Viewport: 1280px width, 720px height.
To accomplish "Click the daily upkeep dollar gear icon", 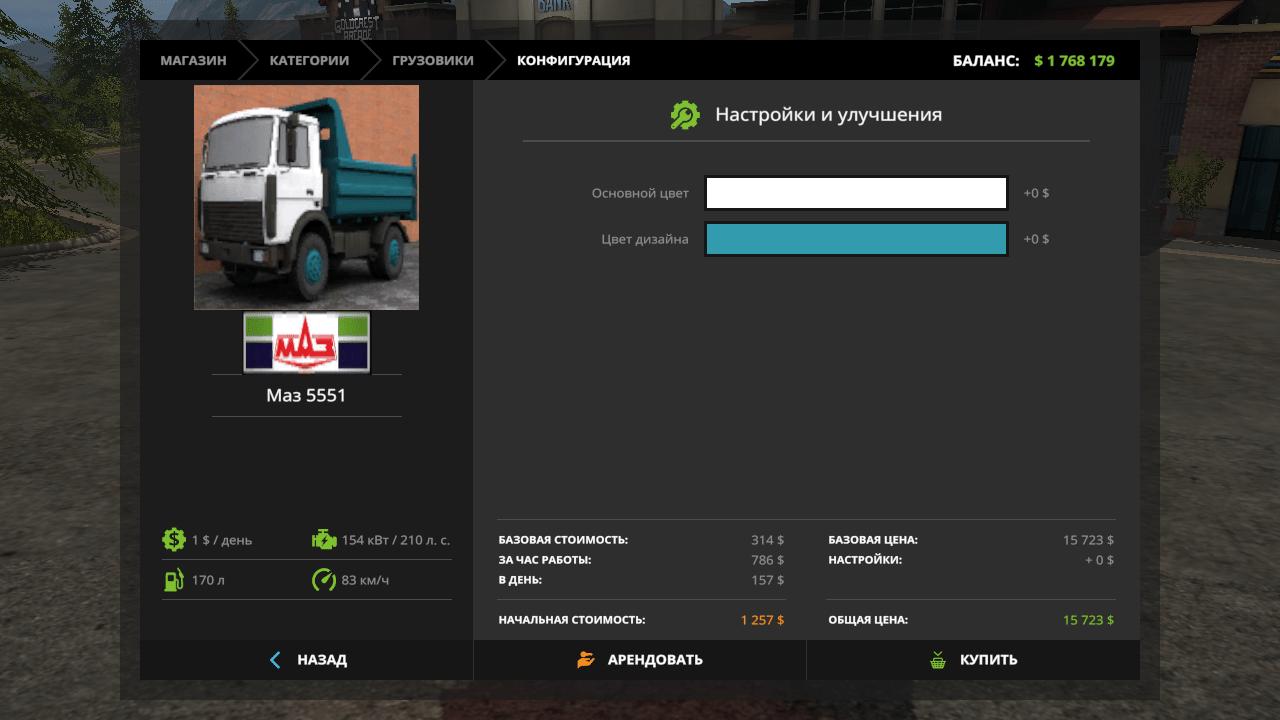I will point(174,540).
